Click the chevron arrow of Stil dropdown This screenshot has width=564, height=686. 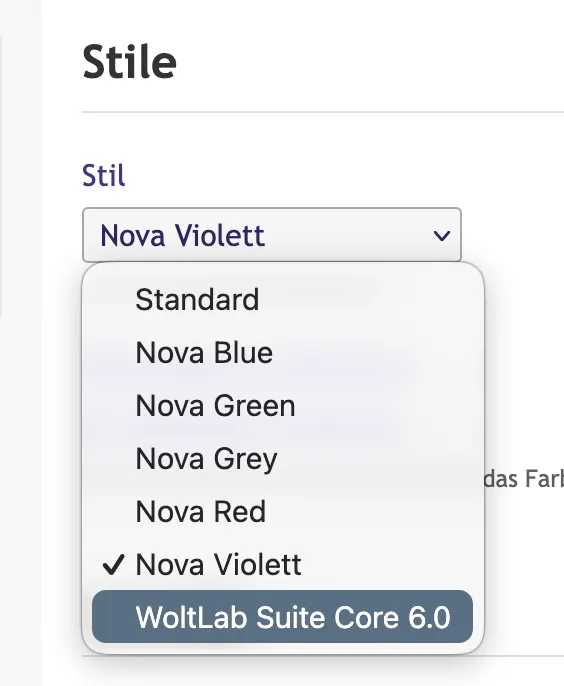[x=441, y=236]
